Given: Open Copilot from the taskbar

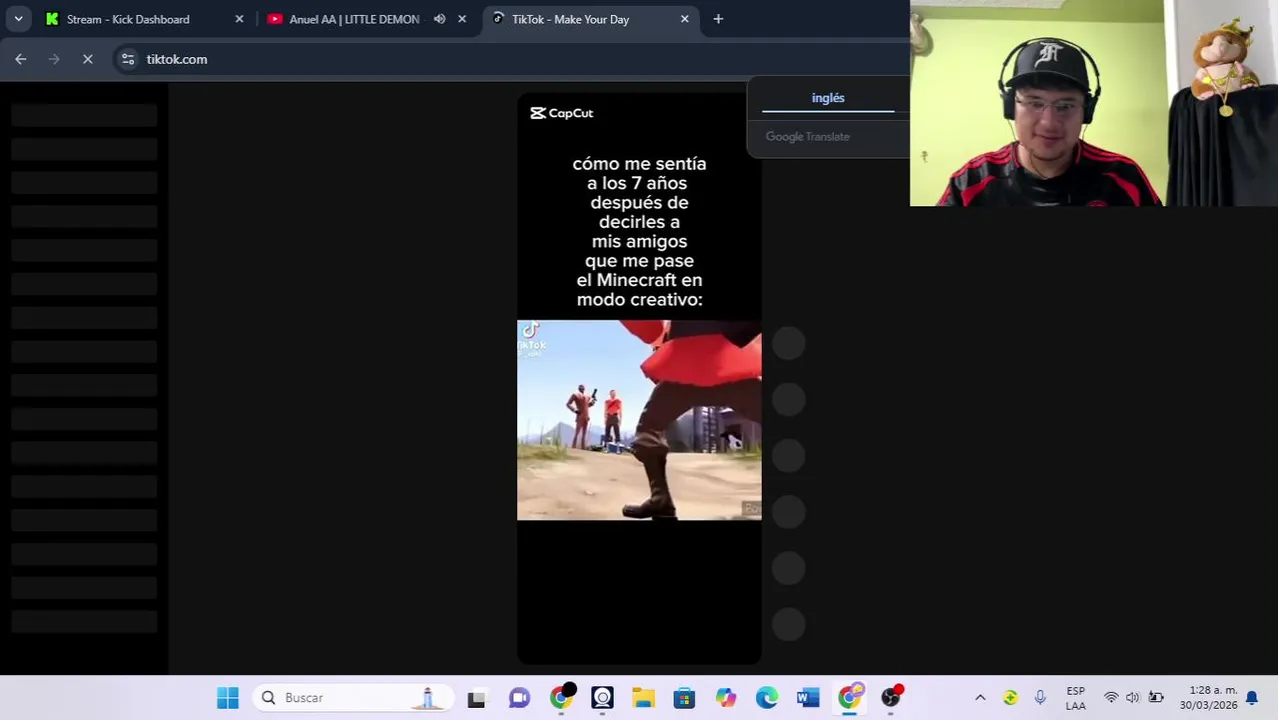Looking at the screenshot, I should (x=726, y=698).
